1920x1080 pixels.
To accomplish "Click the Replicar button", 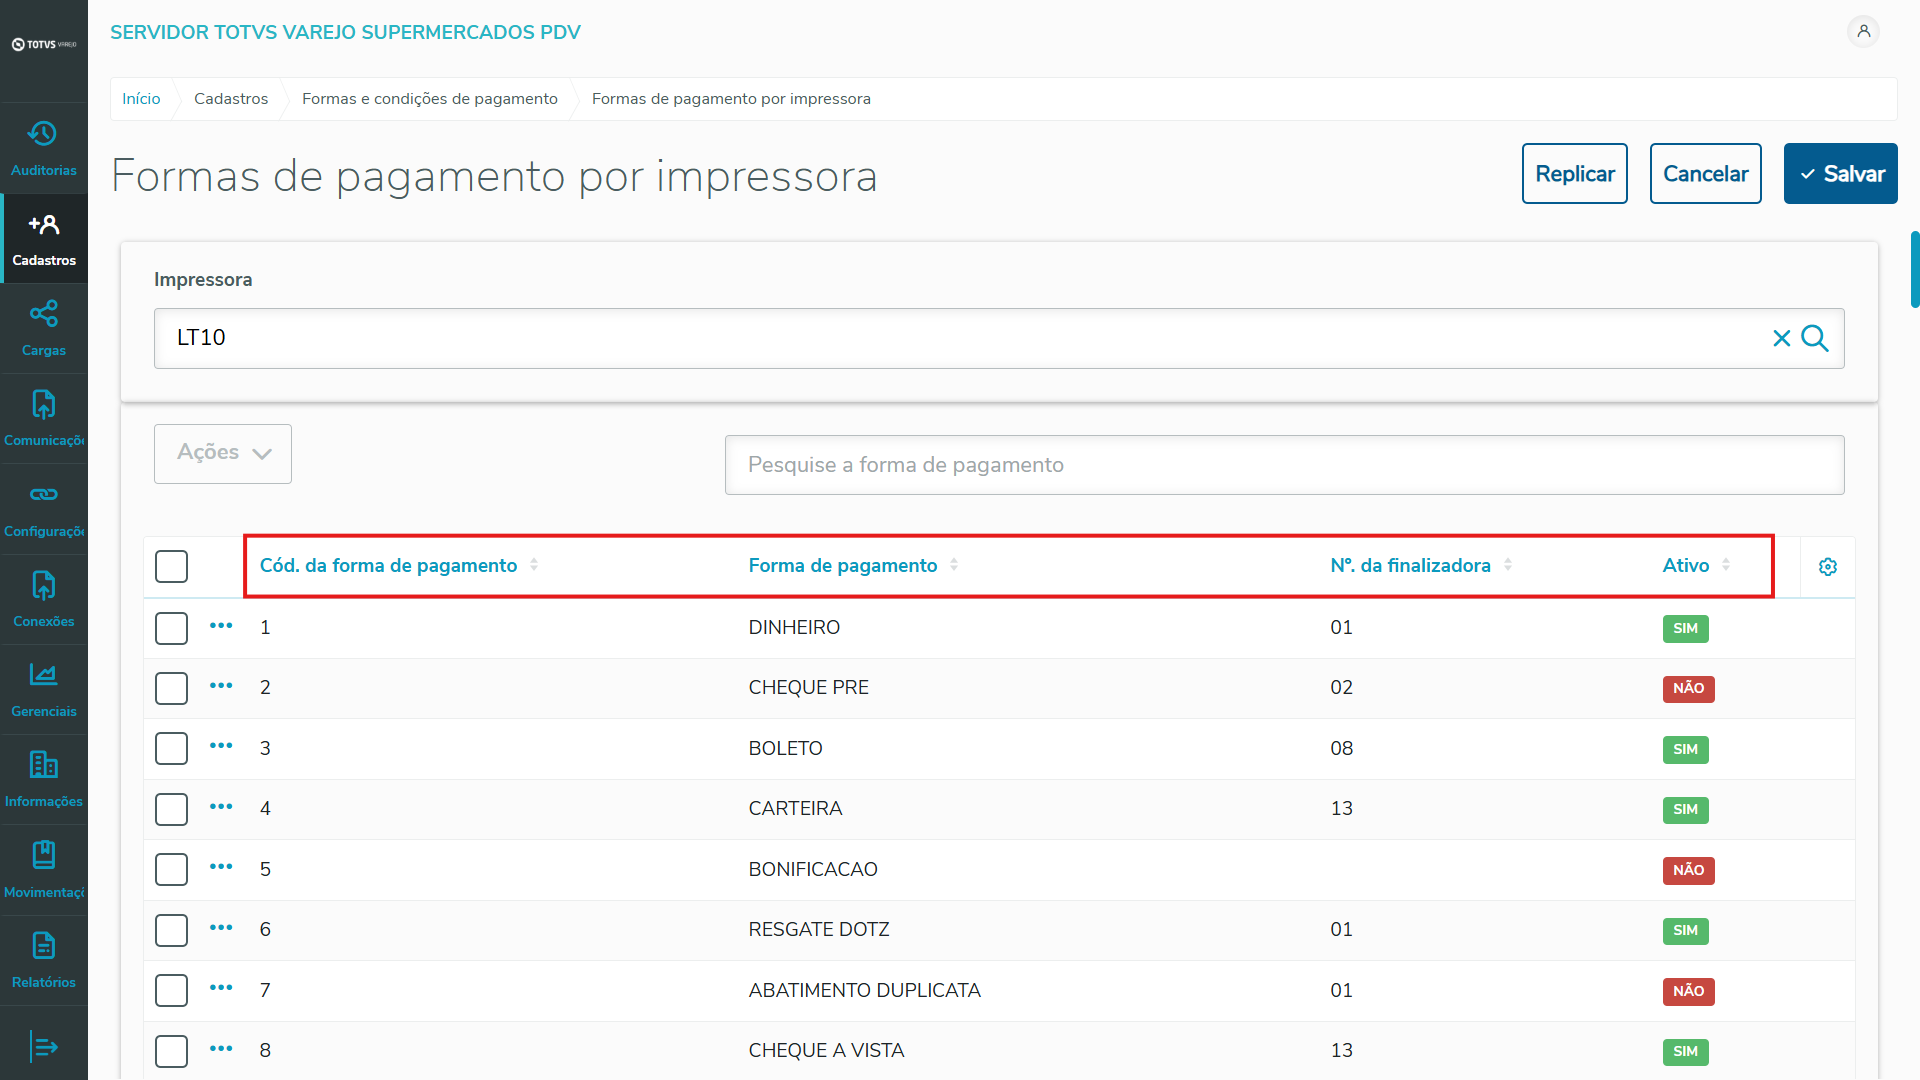I will (1574, 174).
